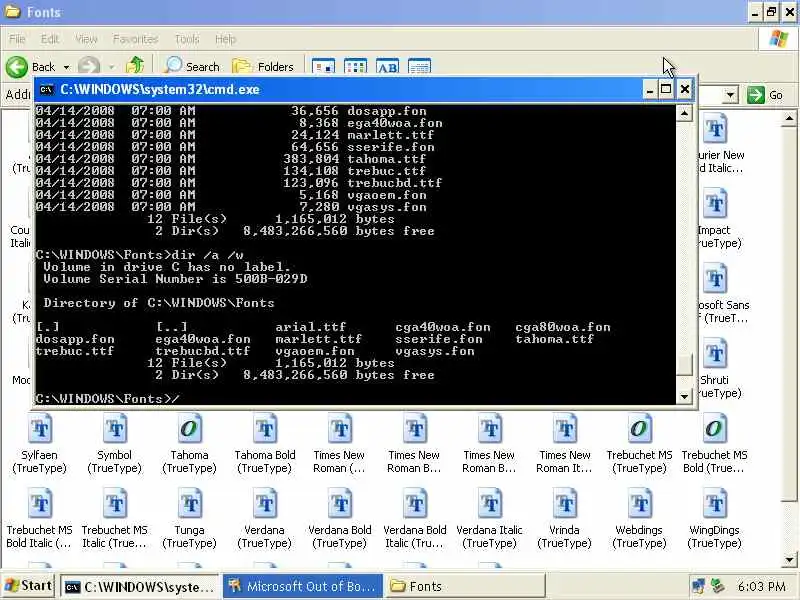Expand the address bar dropdown arrow
The height and width of the screenshot is (600, 800).
pyautogui.click(x=731, y=95)
